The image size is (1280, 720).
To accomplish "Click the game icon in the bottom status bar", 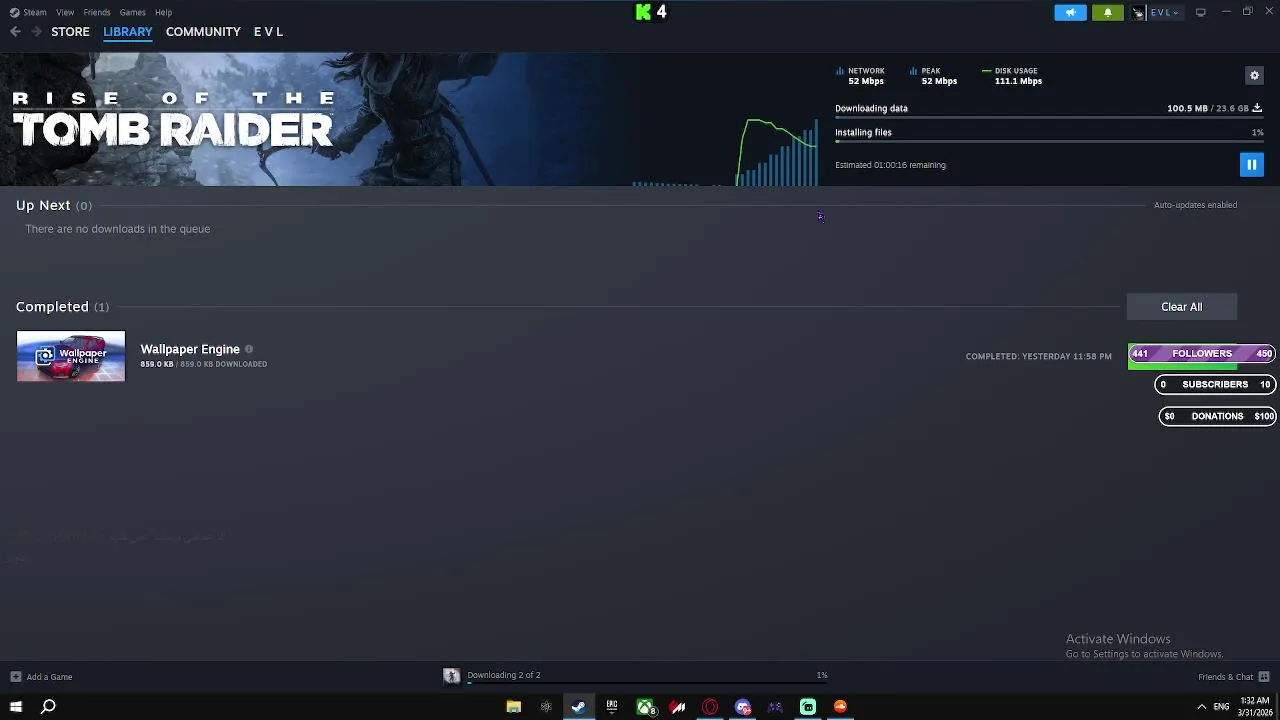I will (x=451, y=676).
